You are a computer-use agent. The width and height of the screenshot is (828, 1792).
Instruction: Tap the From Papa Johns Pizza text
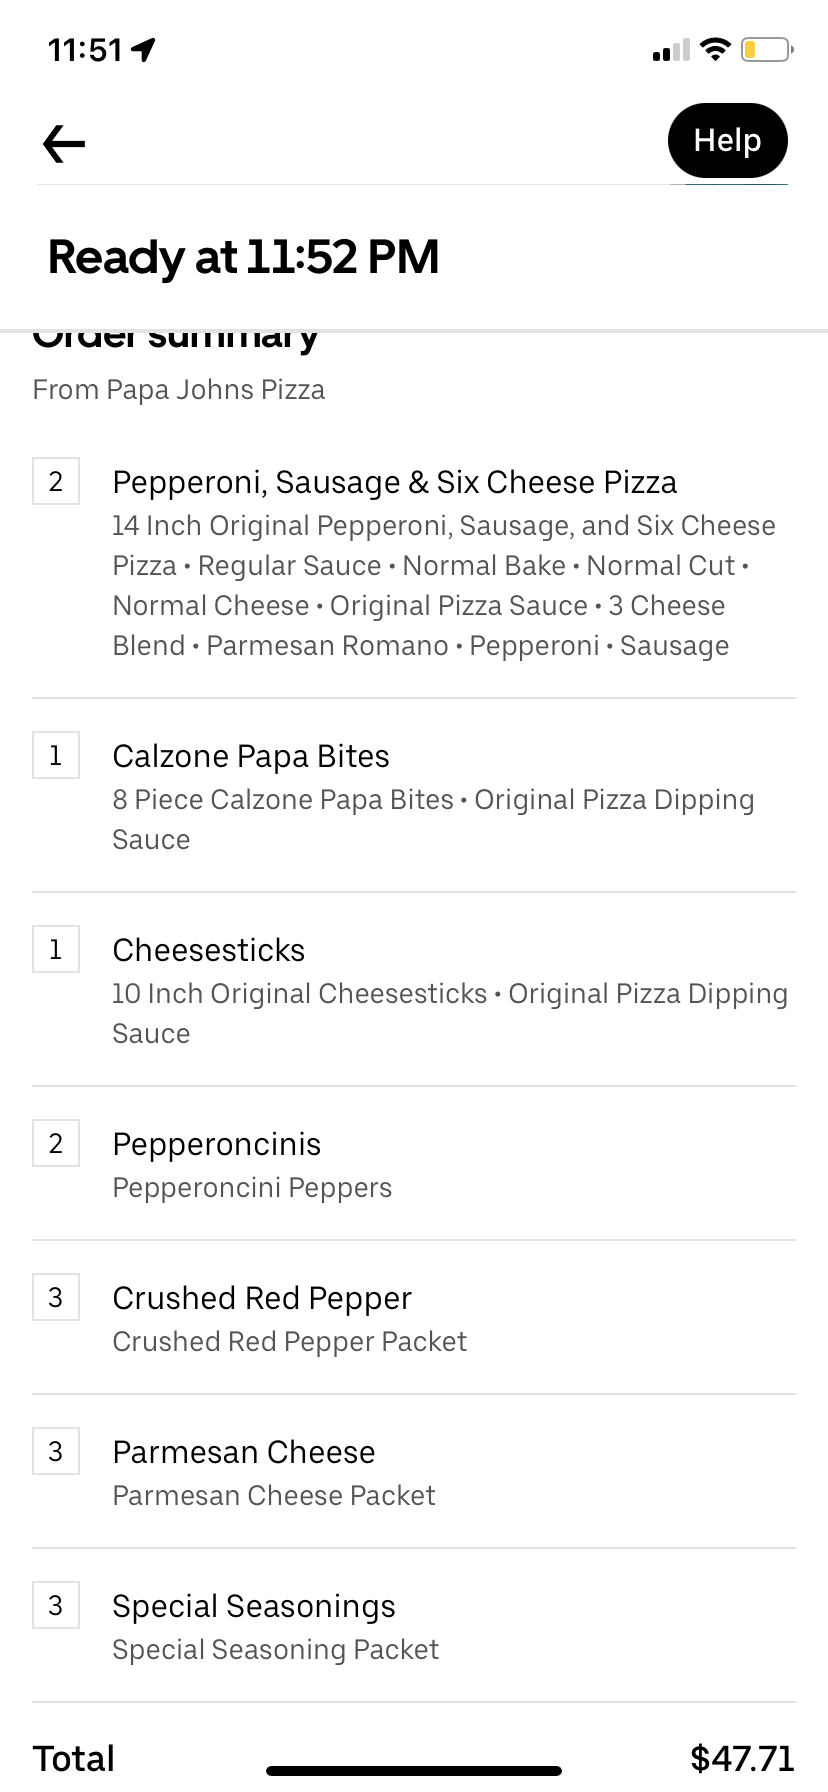coord(179,389)
